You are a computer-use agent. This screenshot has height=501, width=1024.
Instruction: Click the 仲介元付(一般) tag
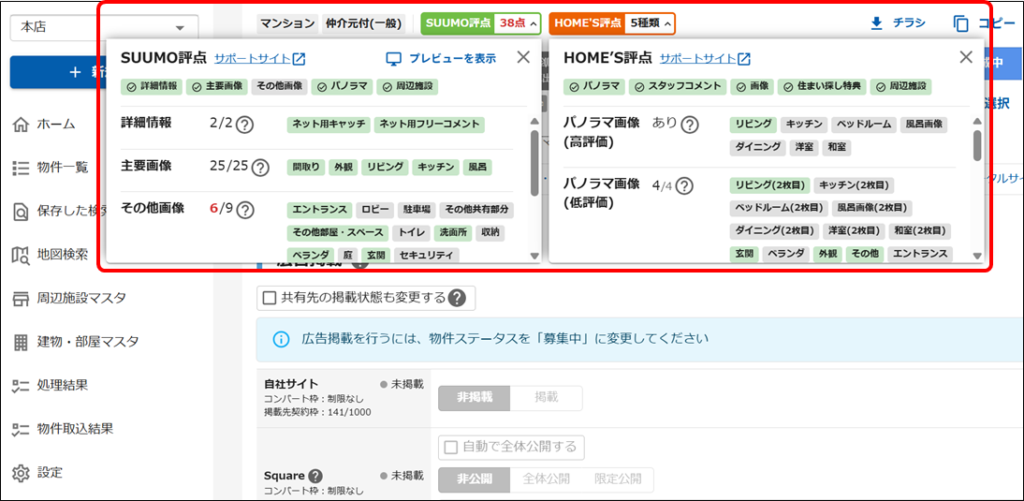tap(364, 24)
